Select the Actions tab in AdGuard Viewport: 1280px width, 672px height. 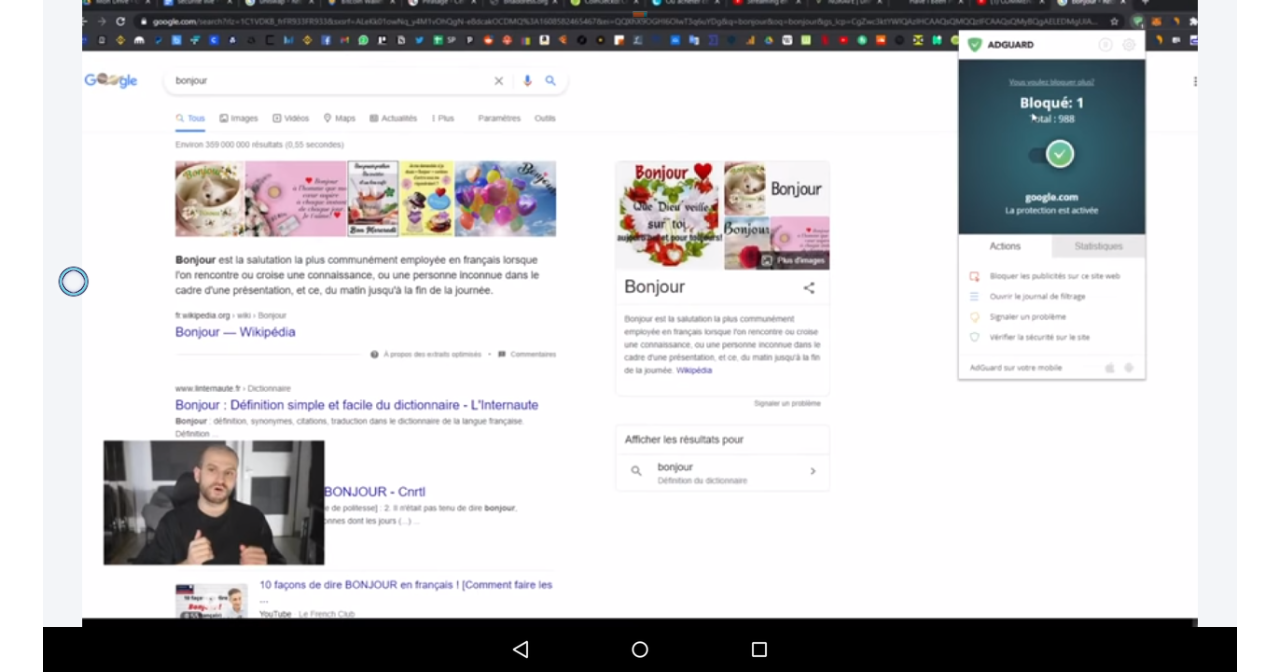[1005, 246]
